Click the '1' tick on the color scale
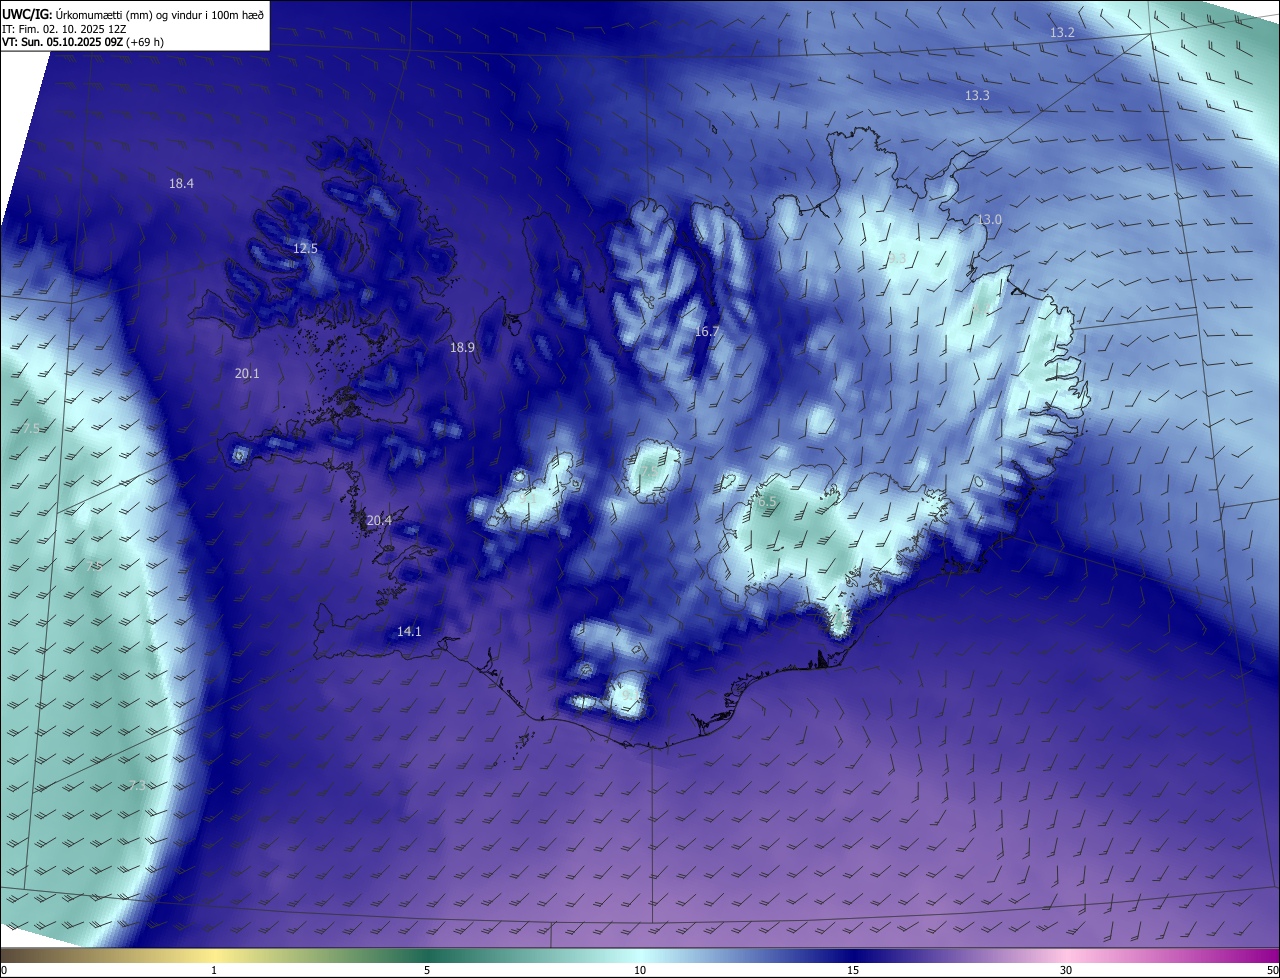This screenshot has height=978, width=1280. (x=214, y=970)
